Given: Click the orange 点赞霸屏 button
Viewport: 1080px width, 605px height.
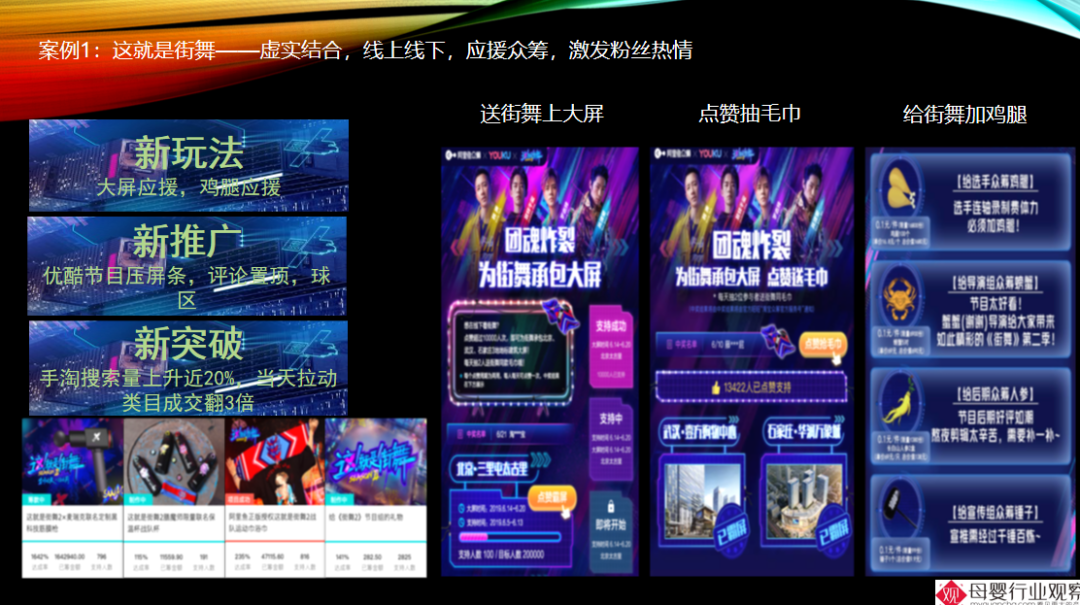Looking at the screenshot, I should (x=552, y=498).
